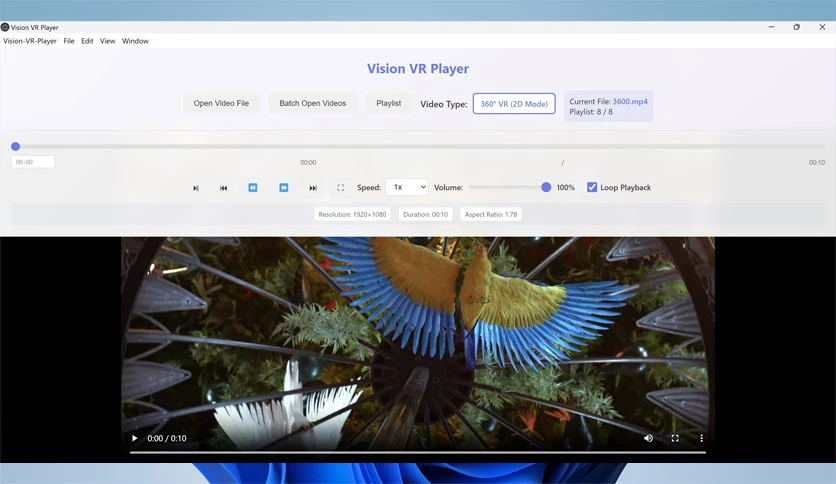Click the 00:00 time input field
The height and width of the screenshot is (484, 836).
tap(33, 162)
